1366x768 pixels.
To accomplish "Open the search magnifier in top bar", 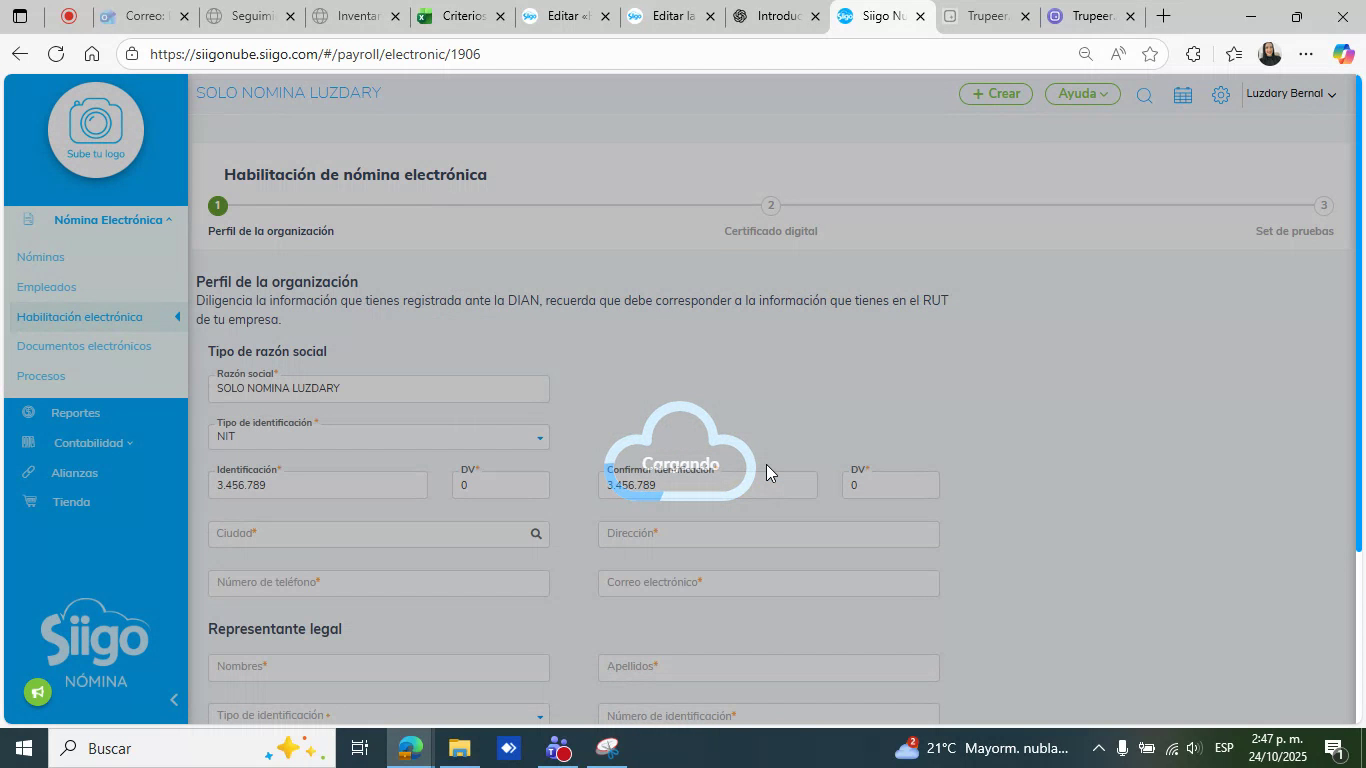I will coord(1145,95).
